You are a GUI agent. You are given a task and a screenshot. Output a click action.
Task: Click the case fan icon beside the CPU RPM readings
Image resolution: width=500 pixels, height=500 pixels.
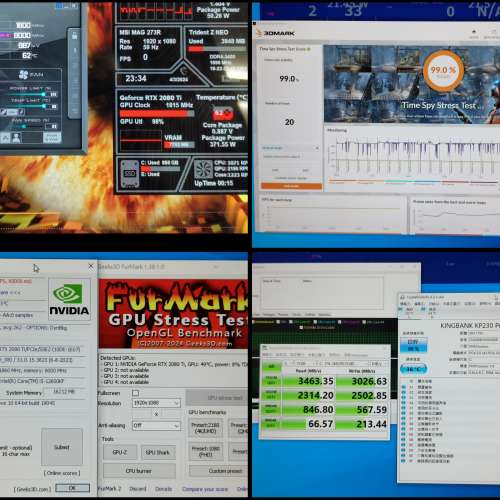point(203,169)
